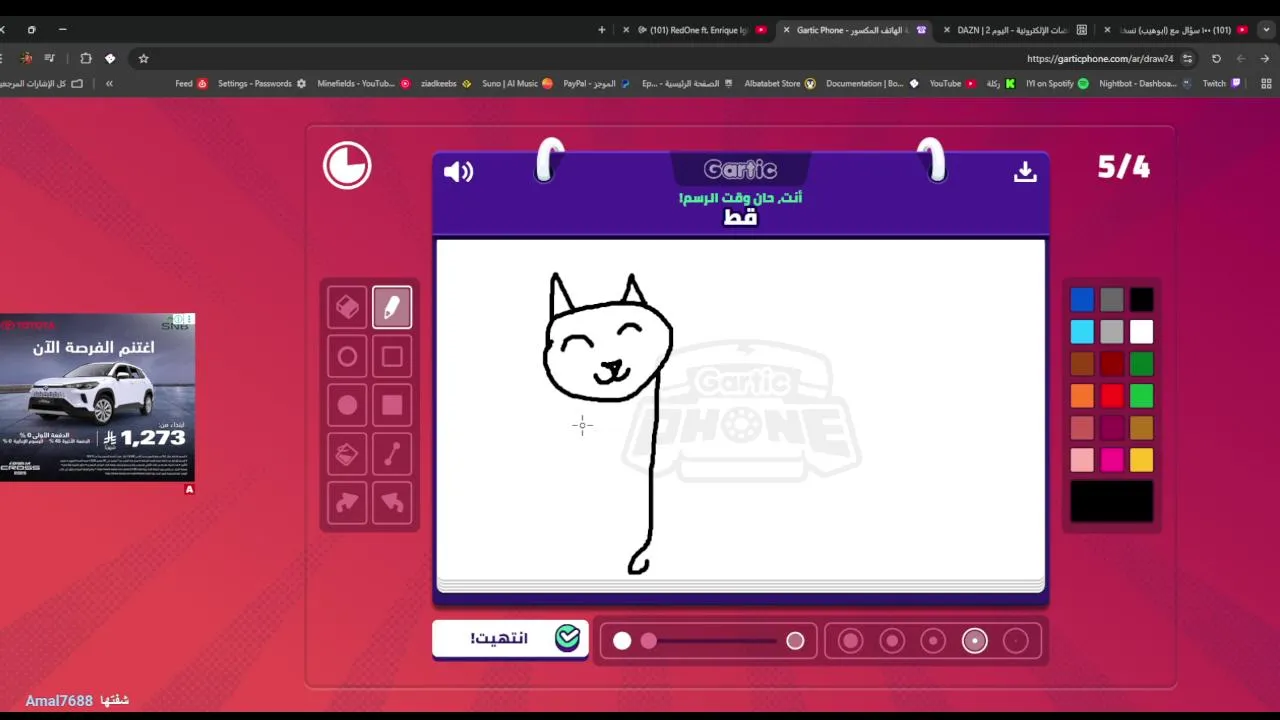Screen dimensions: 1280x720
Task: Click the undo arrow tool button
Action: (x=392, y=503)
